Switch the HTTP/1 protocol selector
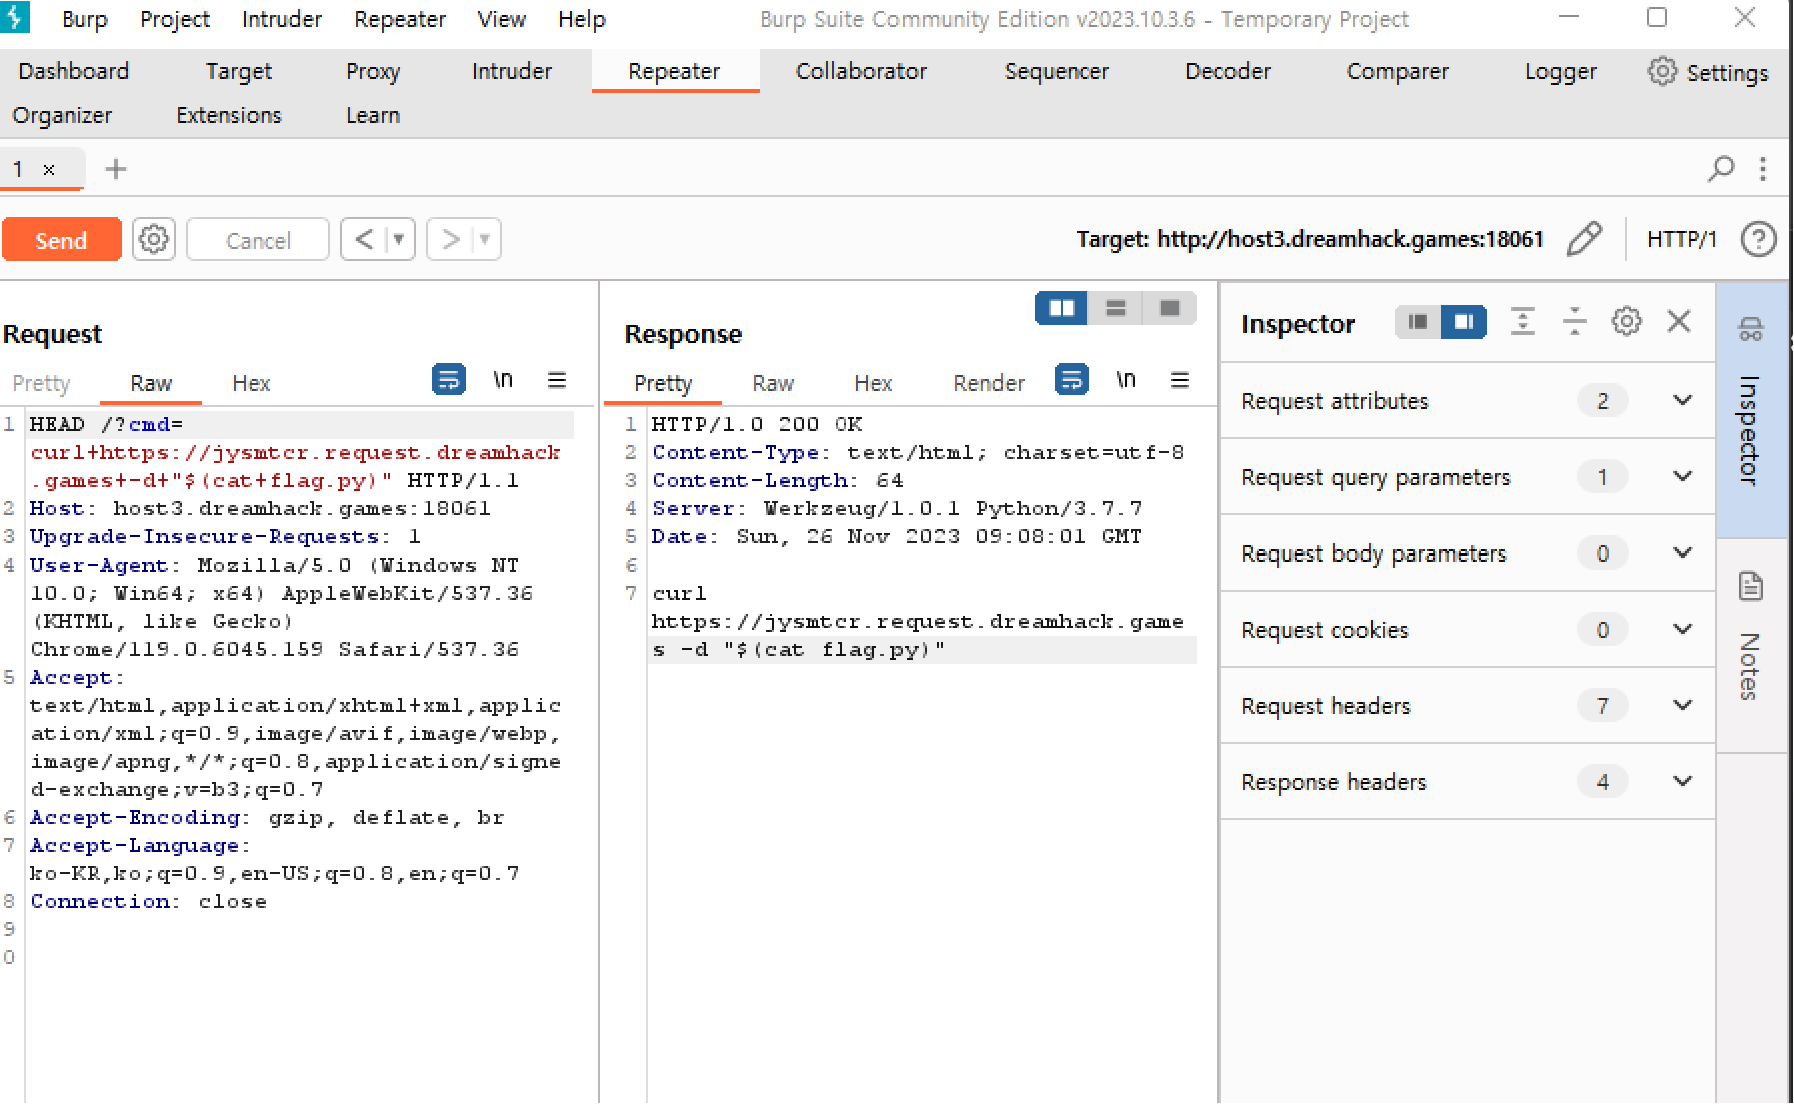 click(1682, 239)
